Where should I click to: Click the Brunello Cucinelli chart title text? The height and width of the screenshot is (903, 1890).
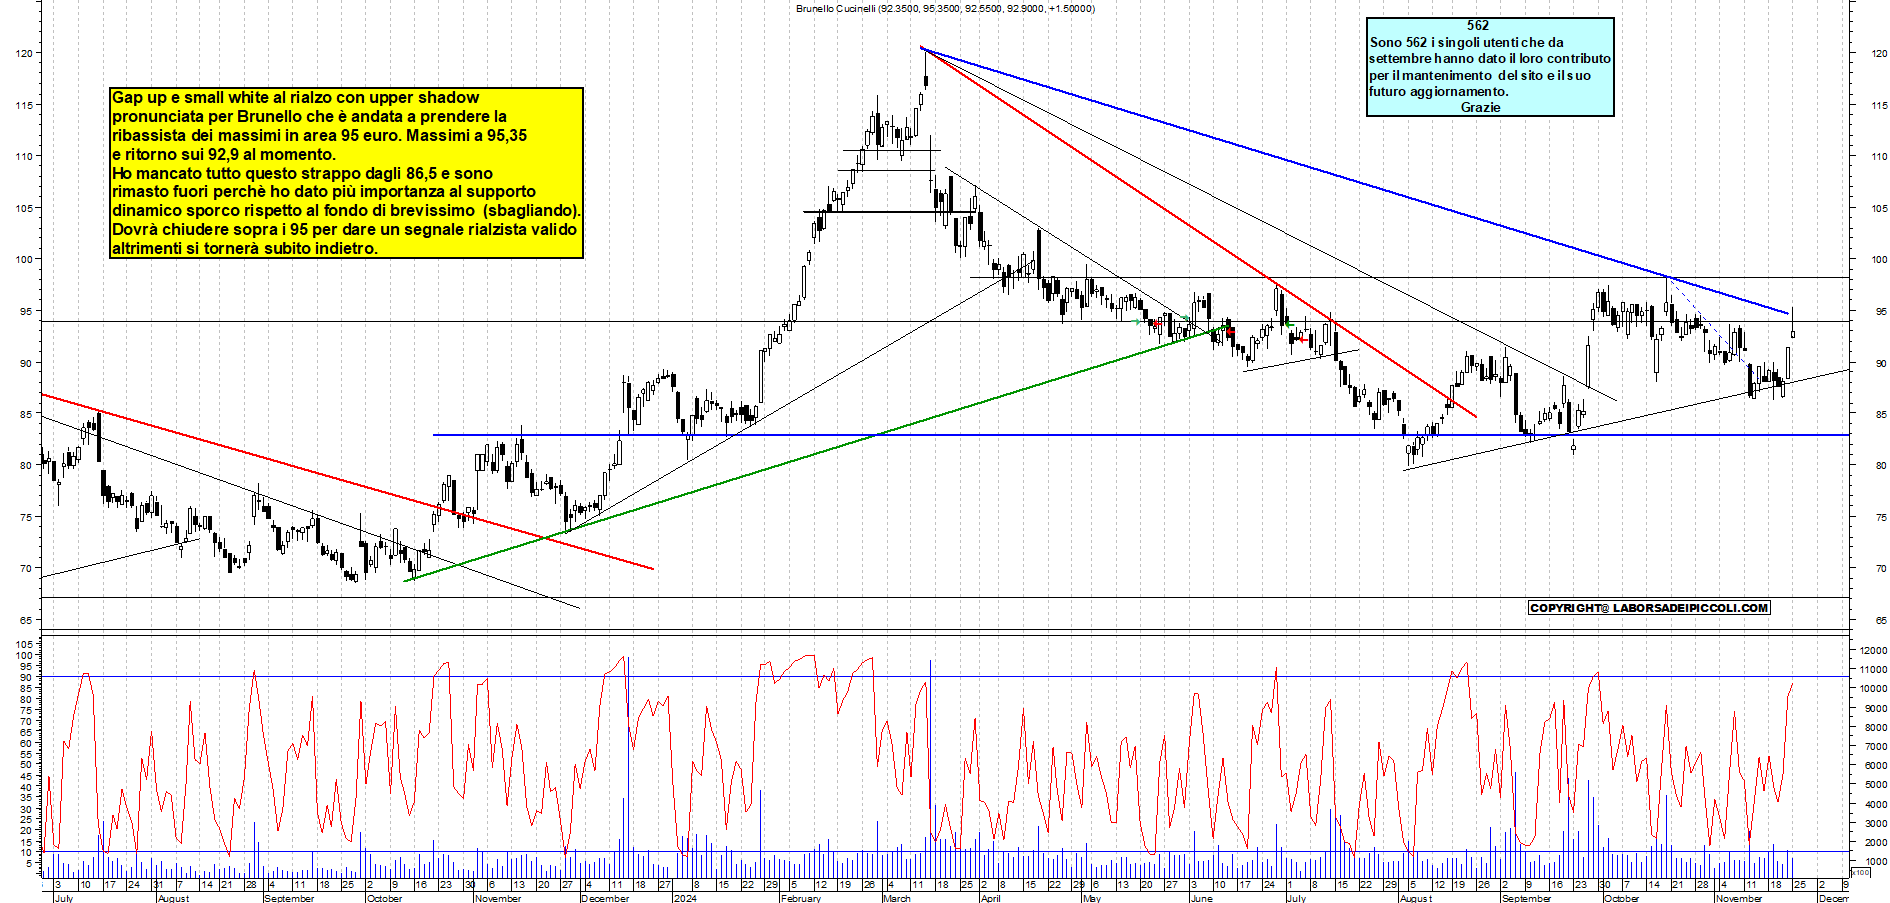[x=945, y=8]
